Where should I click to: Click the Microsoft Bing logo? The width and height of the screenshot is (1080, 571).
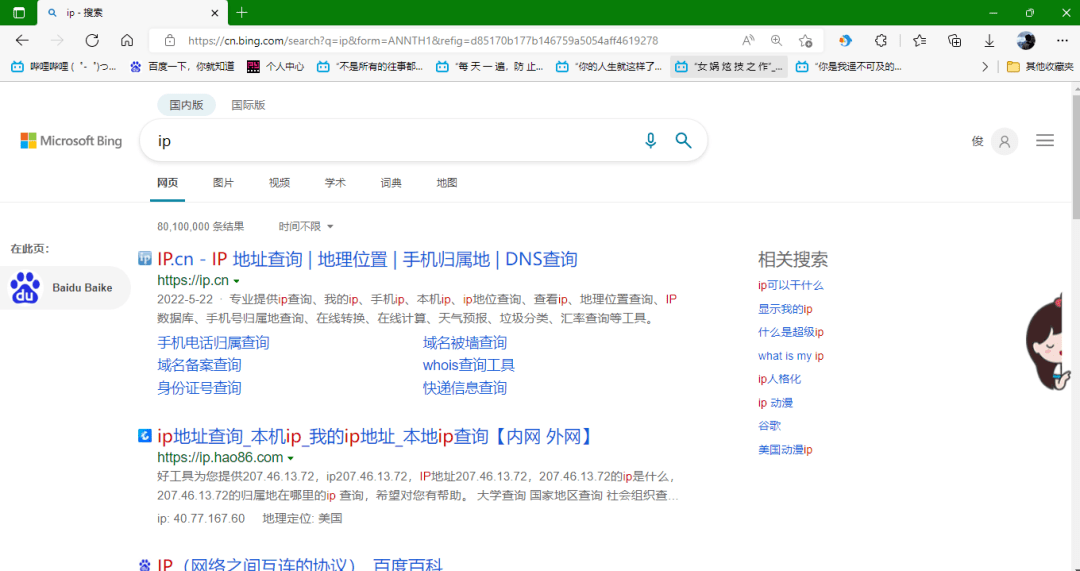click(71, 141)
